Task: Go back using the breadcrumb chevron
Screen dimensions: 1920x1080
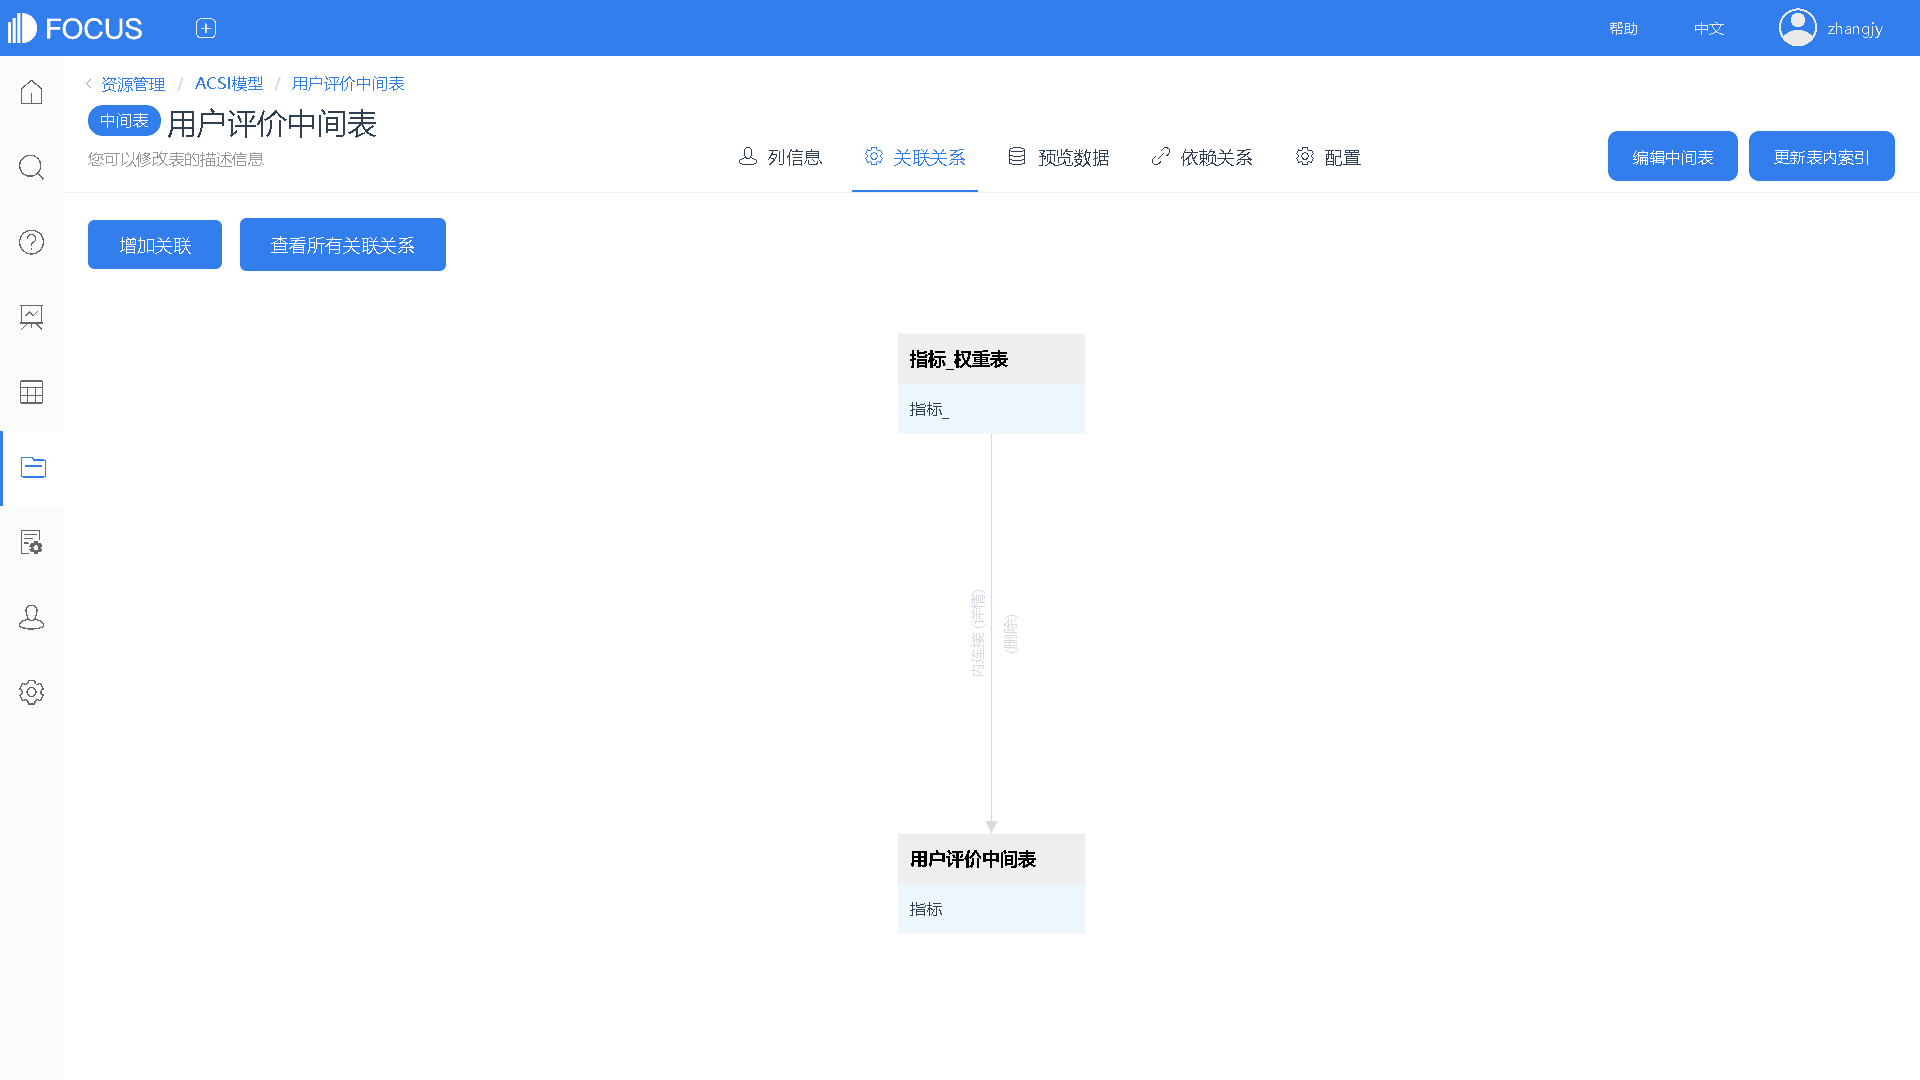Action: (x=89, y=84)
